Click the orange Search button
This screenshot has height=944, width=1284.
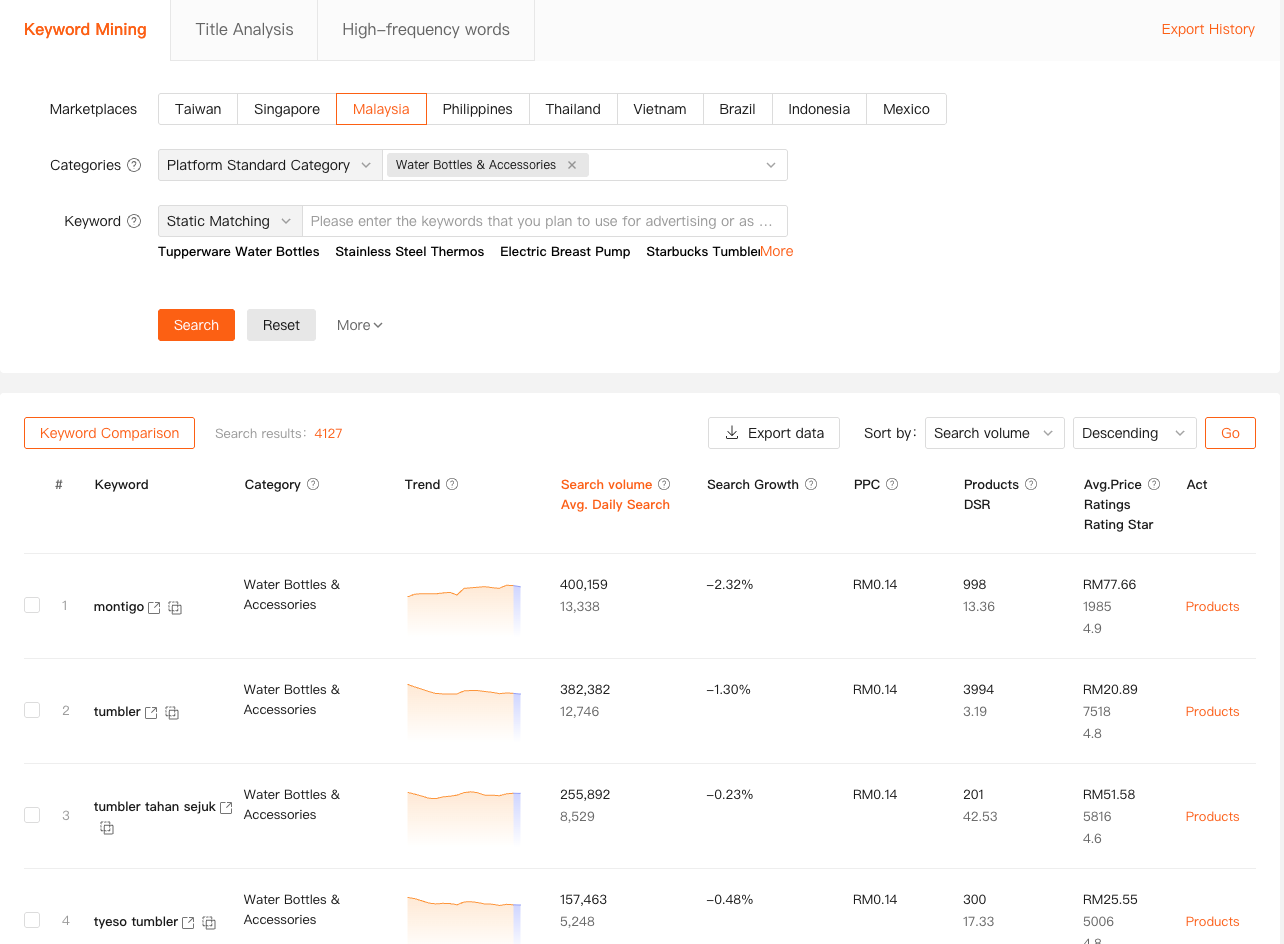[x=196, y=326]
